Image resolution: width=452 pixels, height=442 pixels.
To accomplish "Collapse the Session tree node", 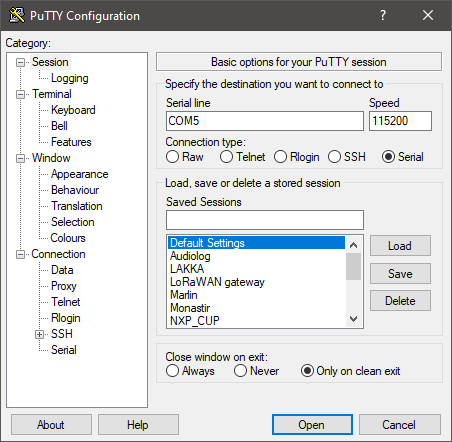I will 21,62.
